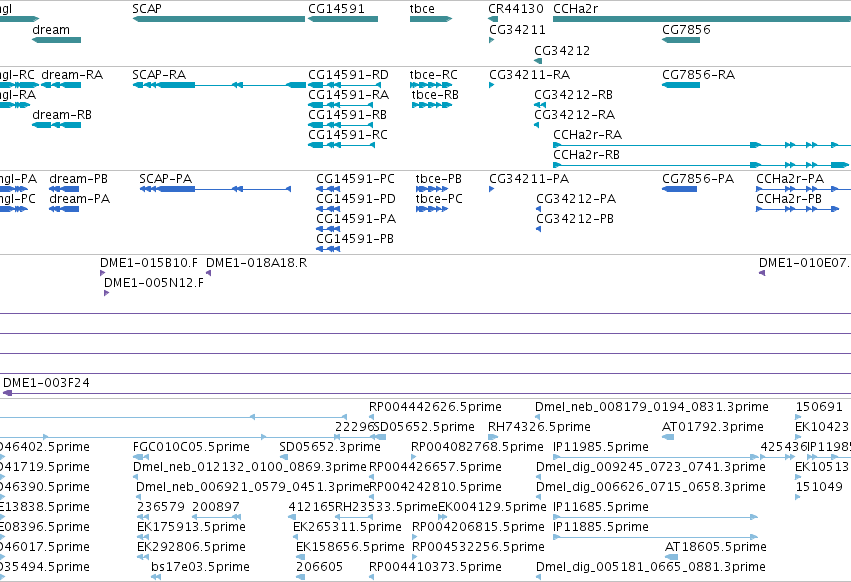Image resolution: width=851 pixels, height=582 pixels.
Task: Select the dream gene label
Action: [51, 30]
